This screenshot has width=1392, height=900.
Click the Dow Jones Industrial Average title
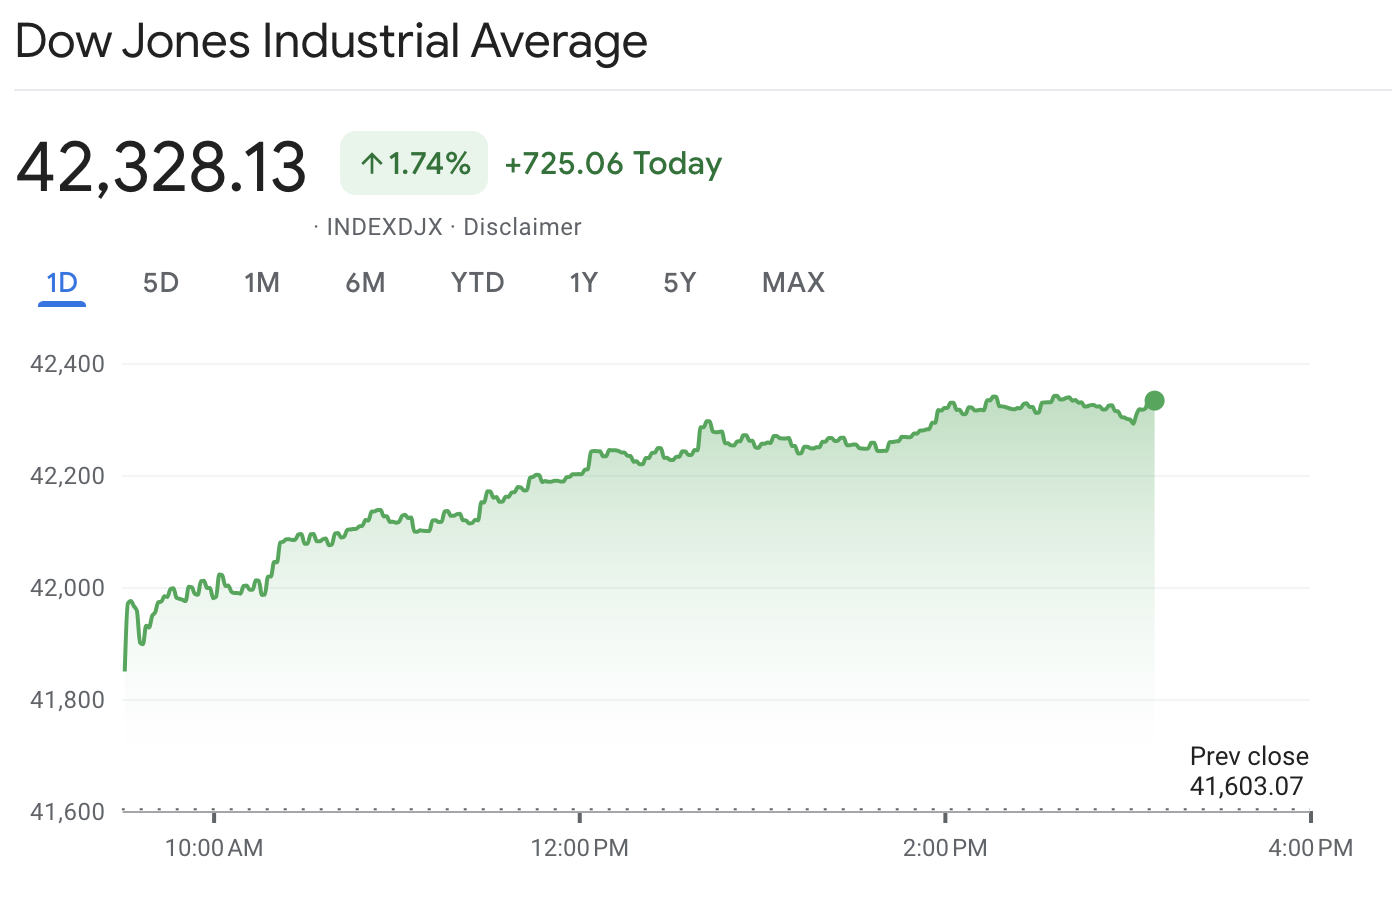[x=331, y=42]
